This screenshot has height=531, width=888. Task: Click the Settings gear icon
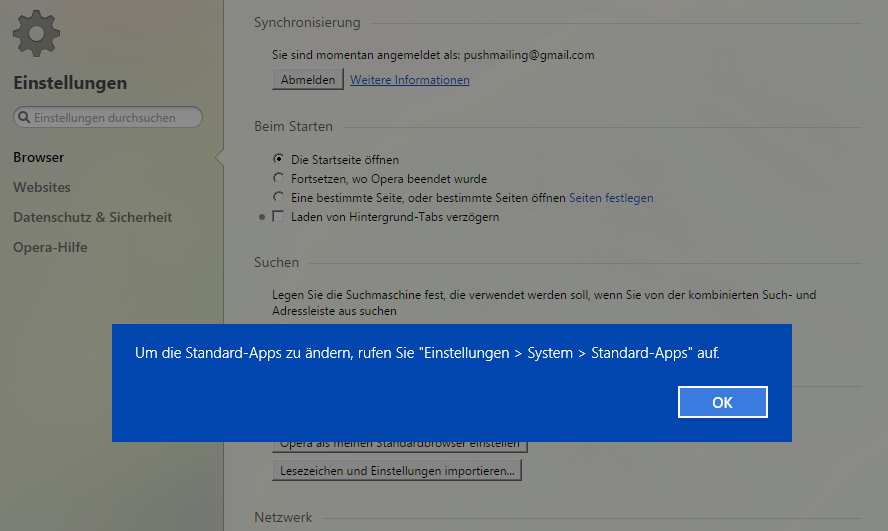click(36, 32)
